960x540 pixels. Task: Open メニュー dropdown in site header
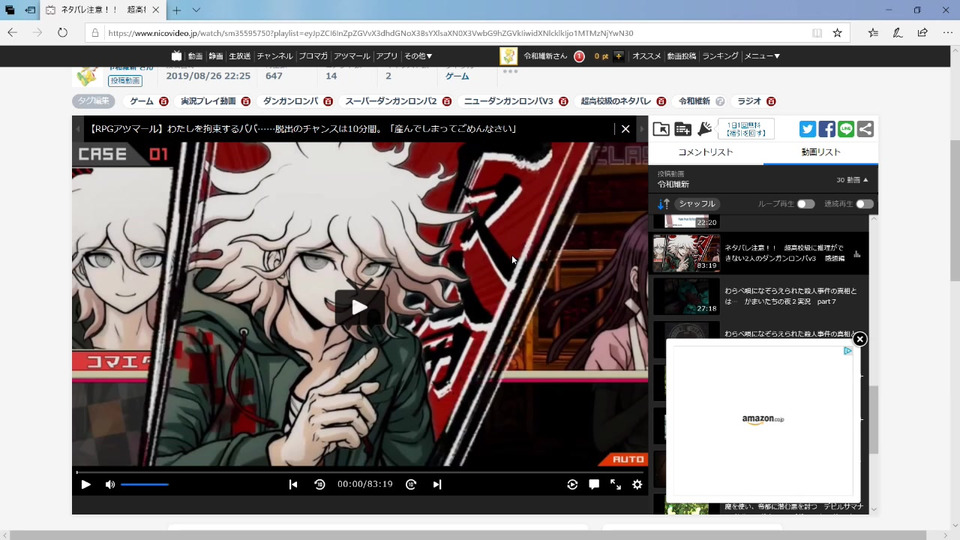(762, 56)
